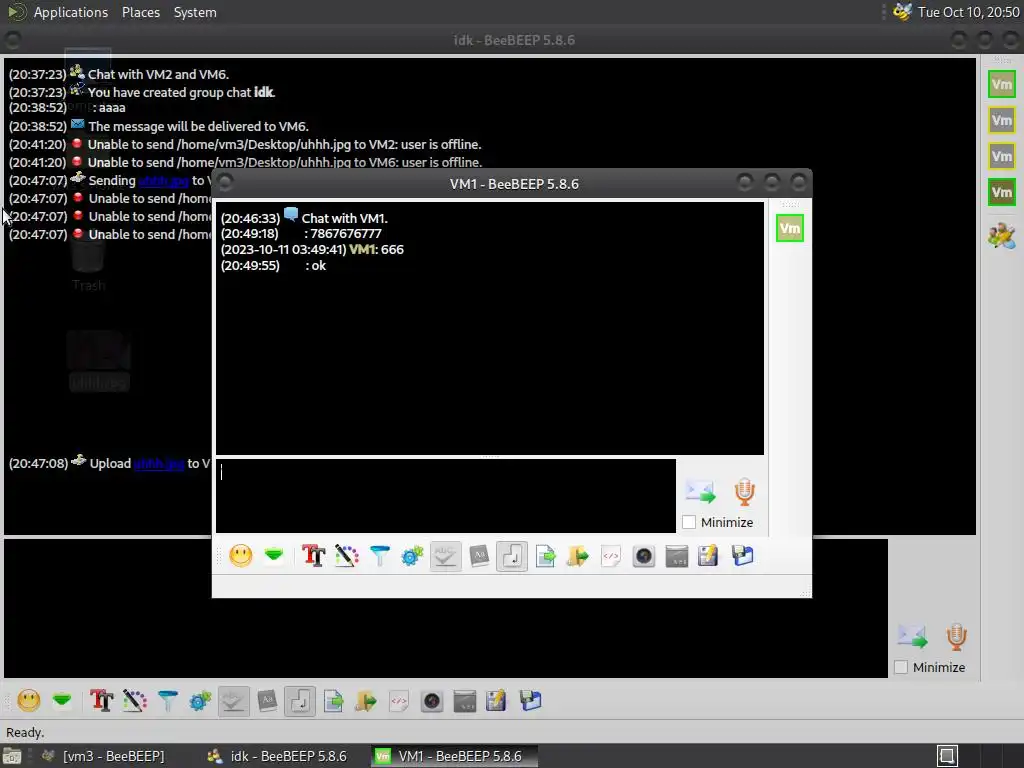Send message with arrow icon in VM1 window
The image size is (1024, 768).
tap(700, 492)
